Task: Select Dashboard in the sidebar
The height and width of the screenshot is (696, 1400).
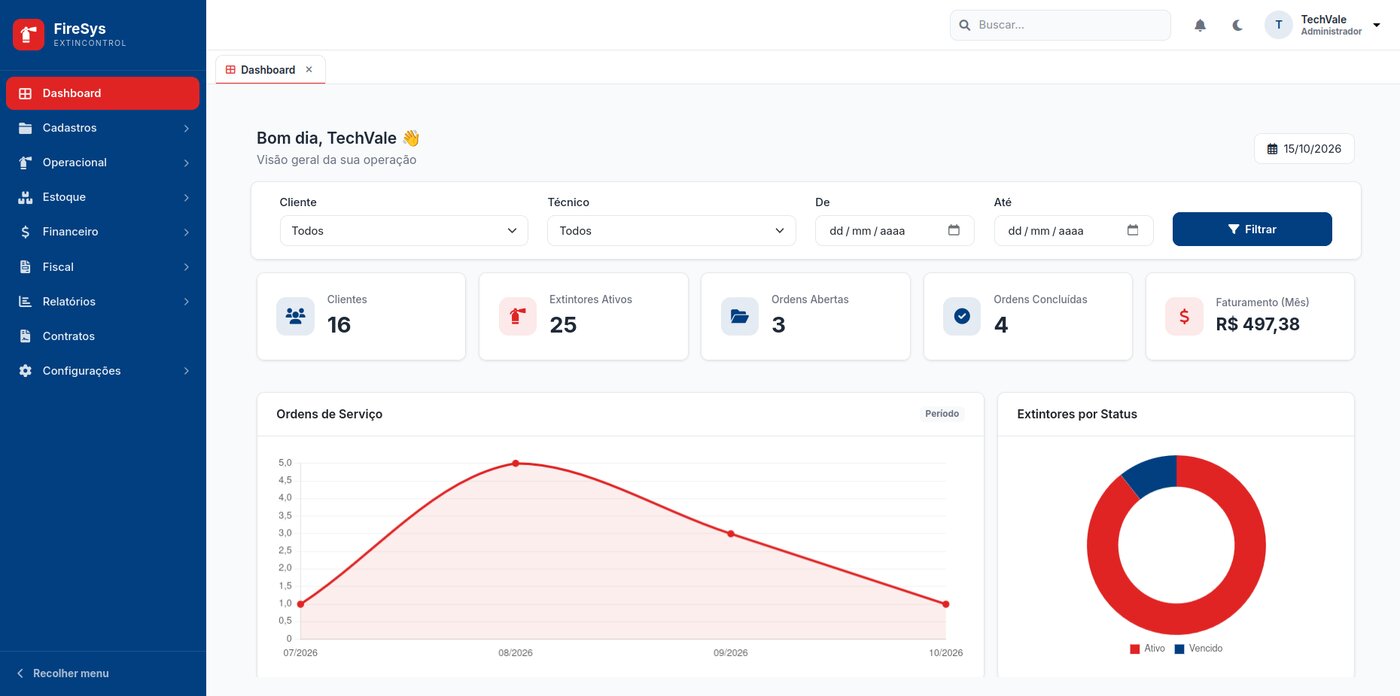Action: click(103, 93)
